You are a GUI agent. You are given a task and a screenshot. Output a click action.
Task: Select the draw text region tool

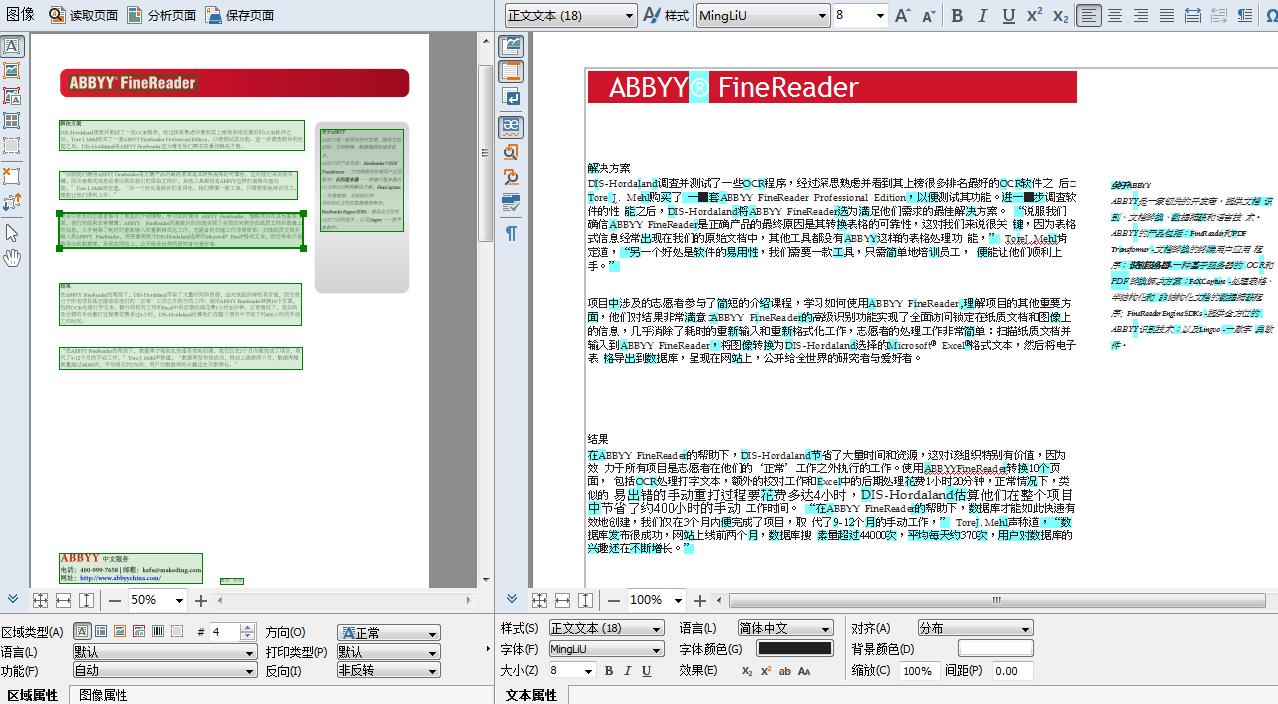(x=14, y=46)
